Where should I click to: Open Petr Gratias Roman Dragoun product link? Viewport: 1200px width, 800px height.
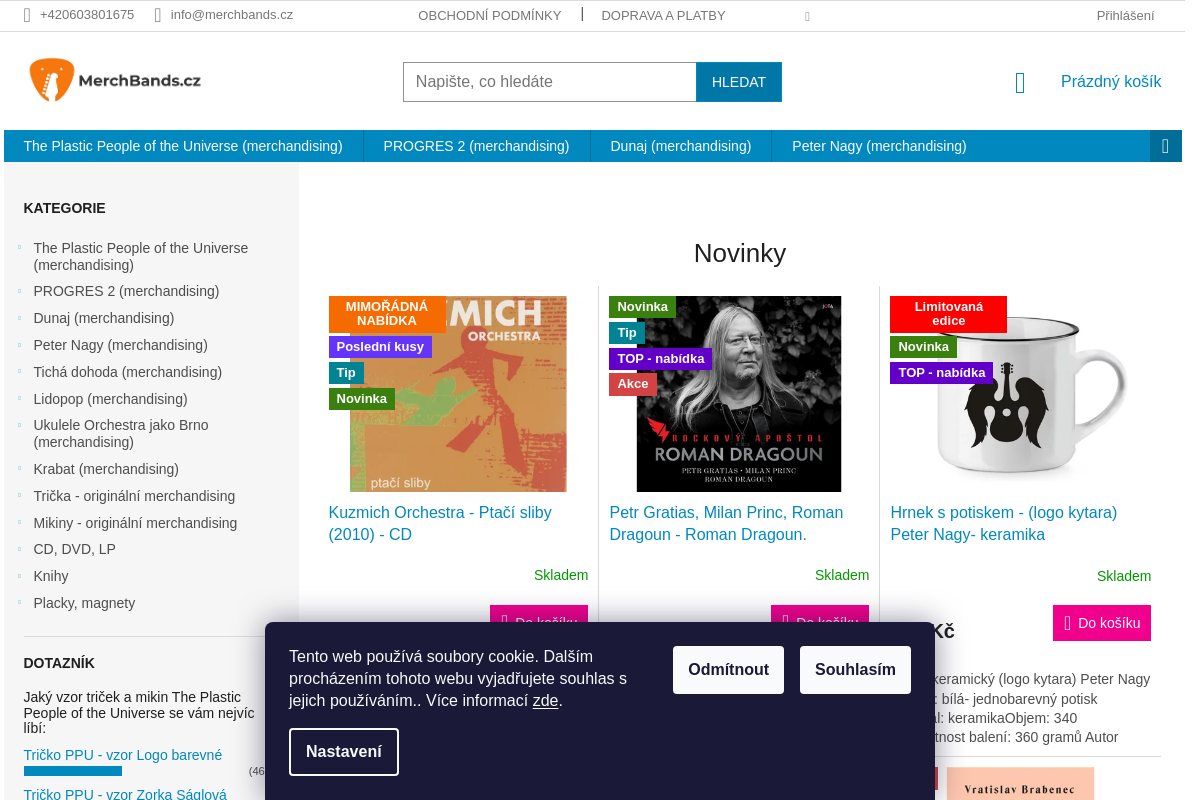(x=726, y=523)
